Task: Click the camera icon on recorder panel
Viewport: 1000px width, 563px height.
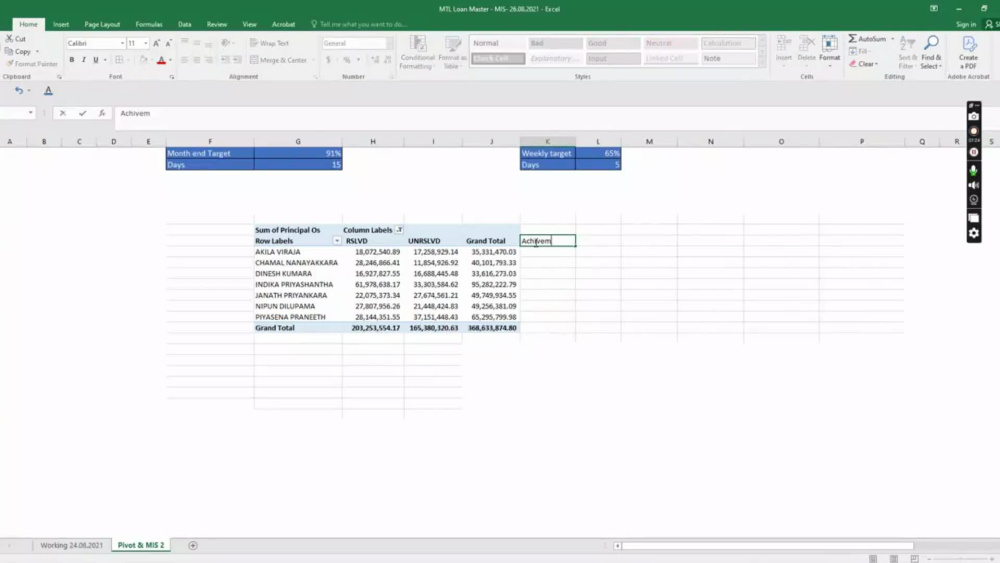Action: [973, 117]
